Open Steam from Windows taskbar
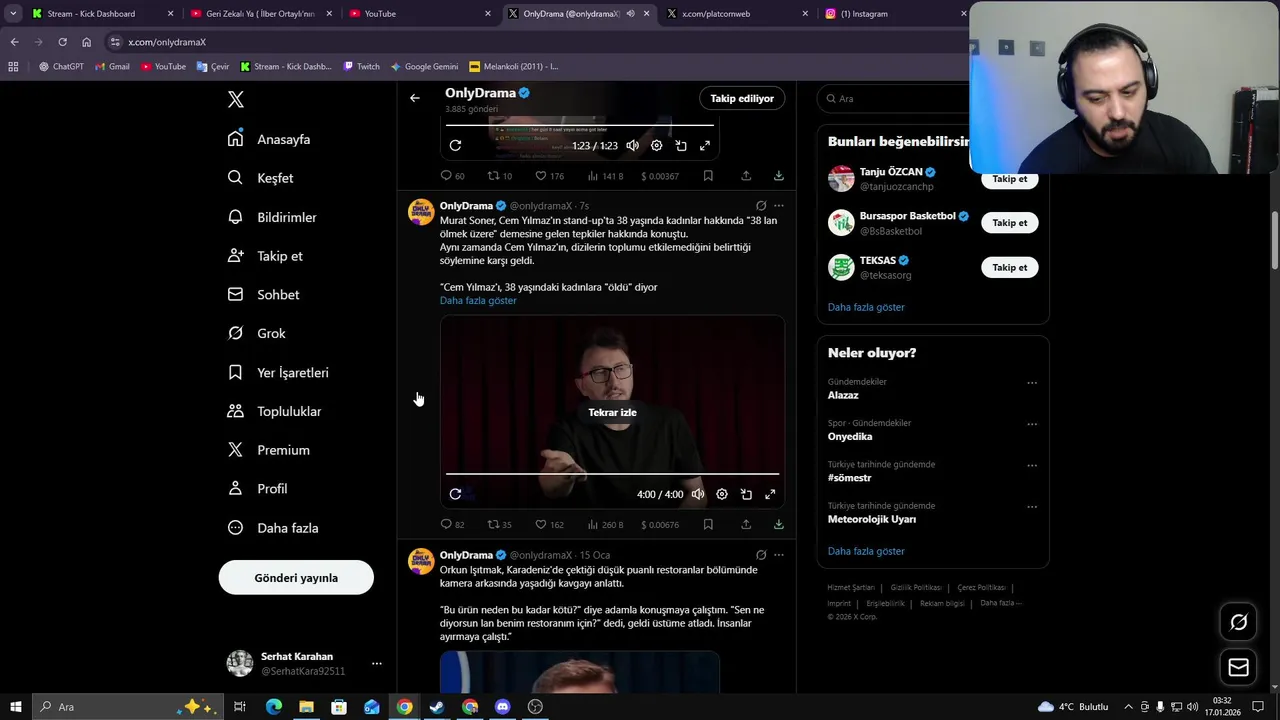1280x720 pixels. coord(437,707)
